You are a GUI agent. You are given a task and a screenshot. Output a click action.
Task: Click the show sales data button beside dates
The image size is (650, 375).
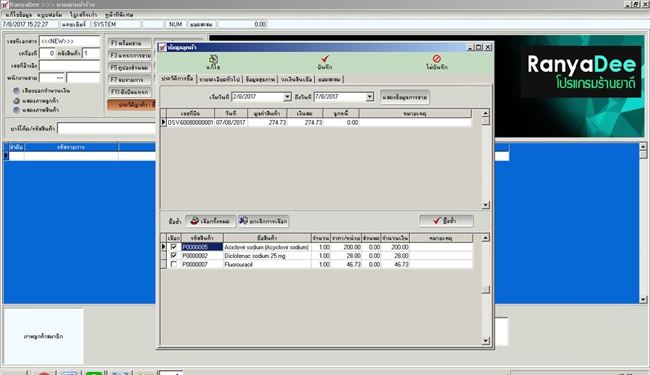click(405, 97)
